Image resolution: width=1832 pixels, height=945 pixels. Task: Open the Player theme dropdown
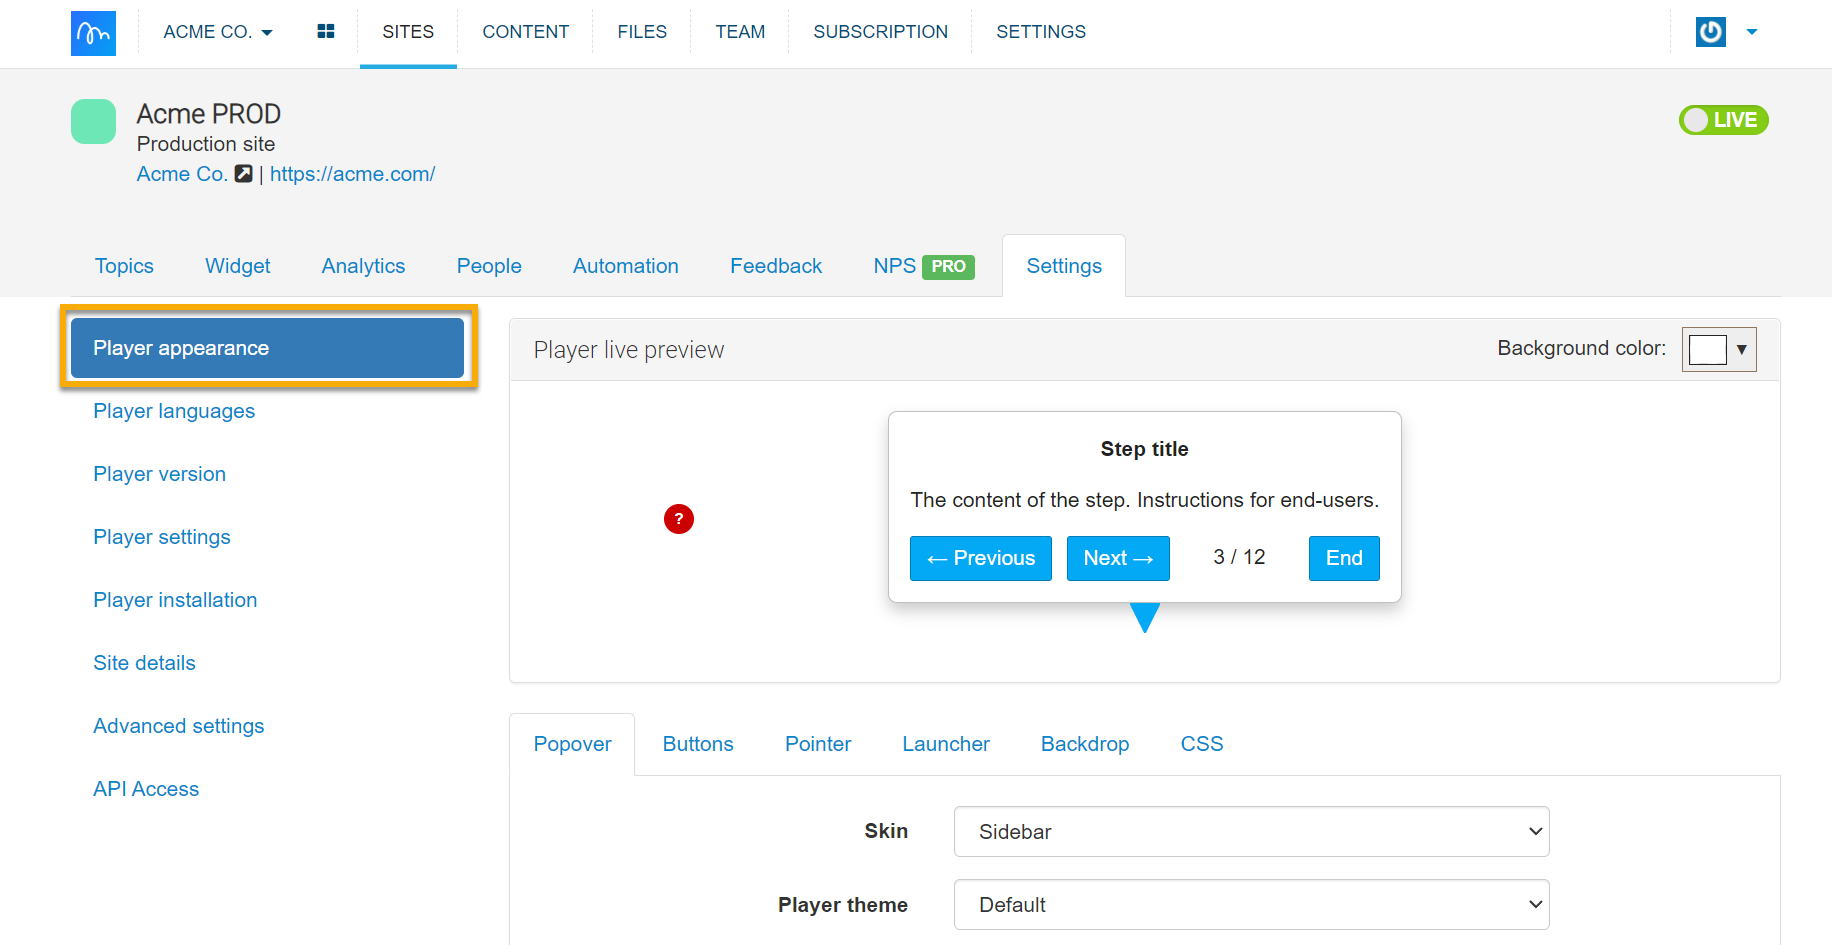(x=1250, y=905)
